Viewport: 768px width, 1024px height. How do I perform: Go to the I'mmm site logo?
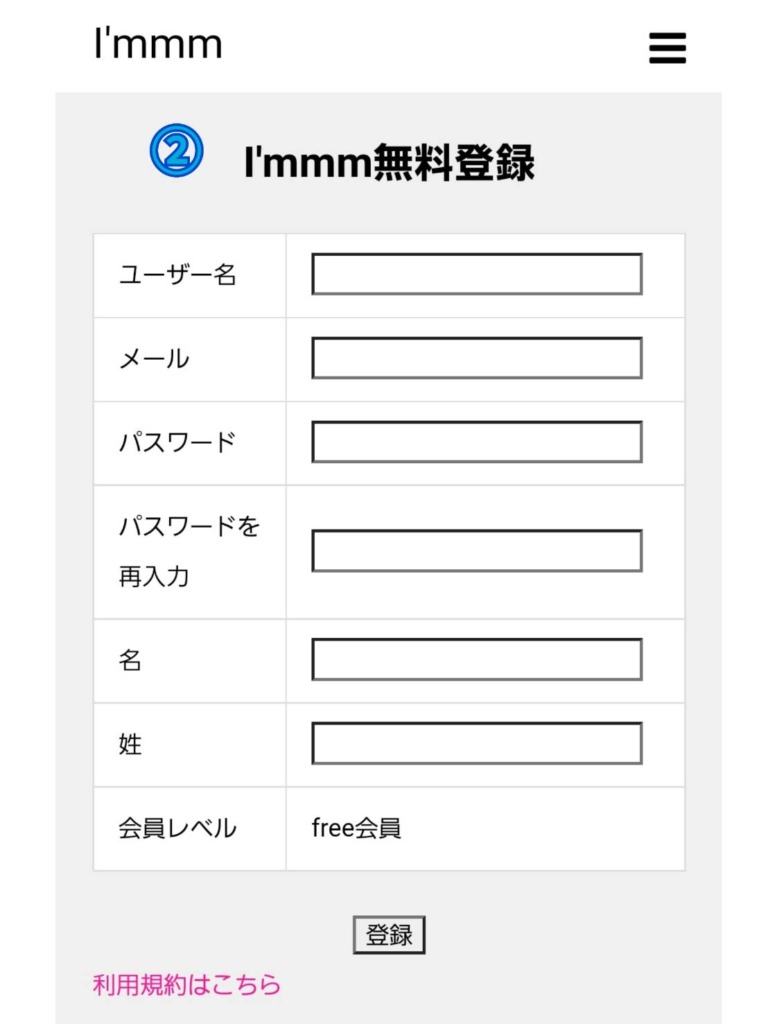pyautogui.click(x=158, y=44)
